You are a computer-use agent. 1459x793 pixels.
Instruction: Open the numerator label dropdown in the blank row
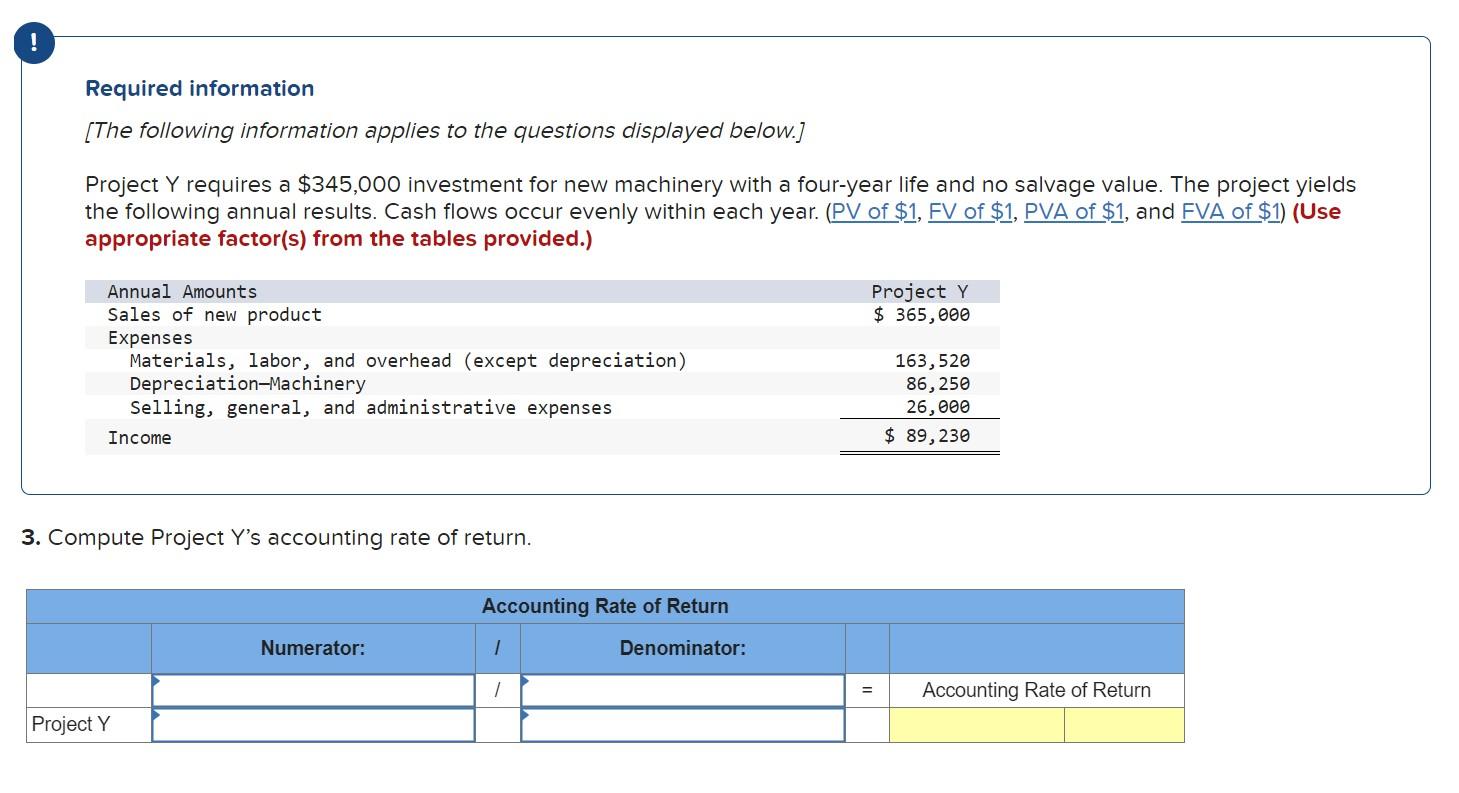313,690
